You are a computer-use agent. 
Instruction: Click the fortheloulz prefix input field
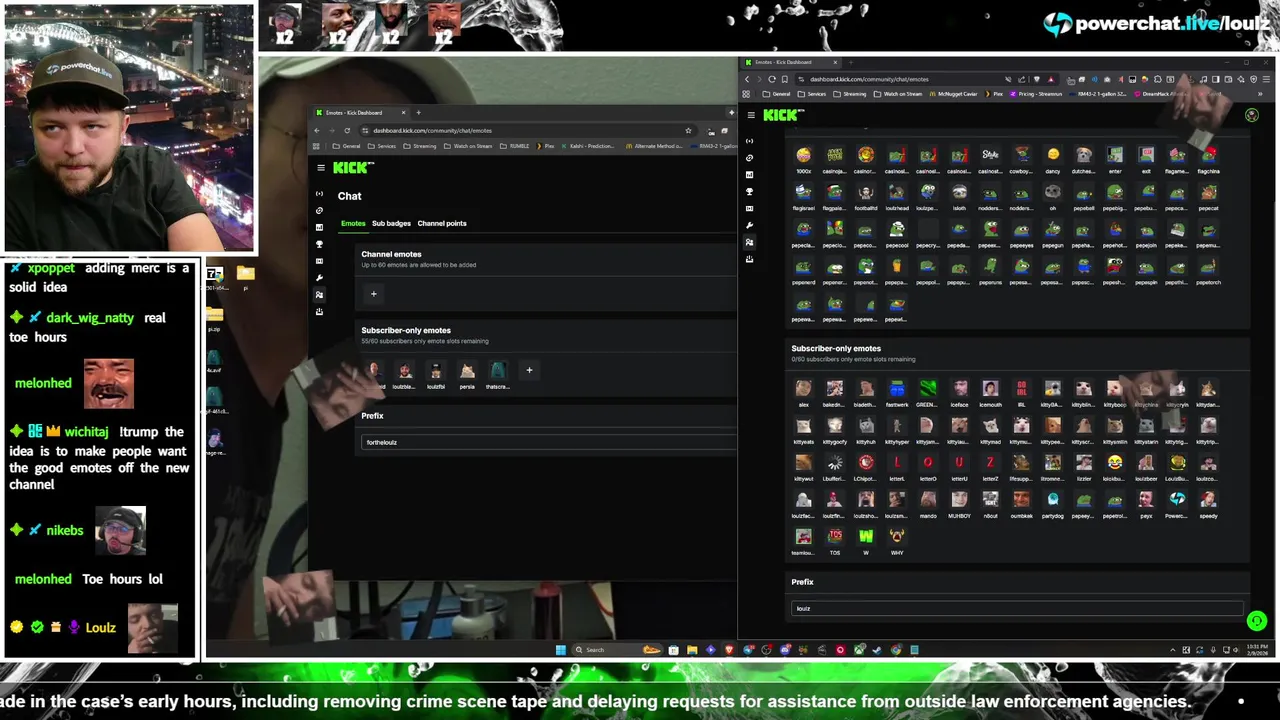(548, 442)
